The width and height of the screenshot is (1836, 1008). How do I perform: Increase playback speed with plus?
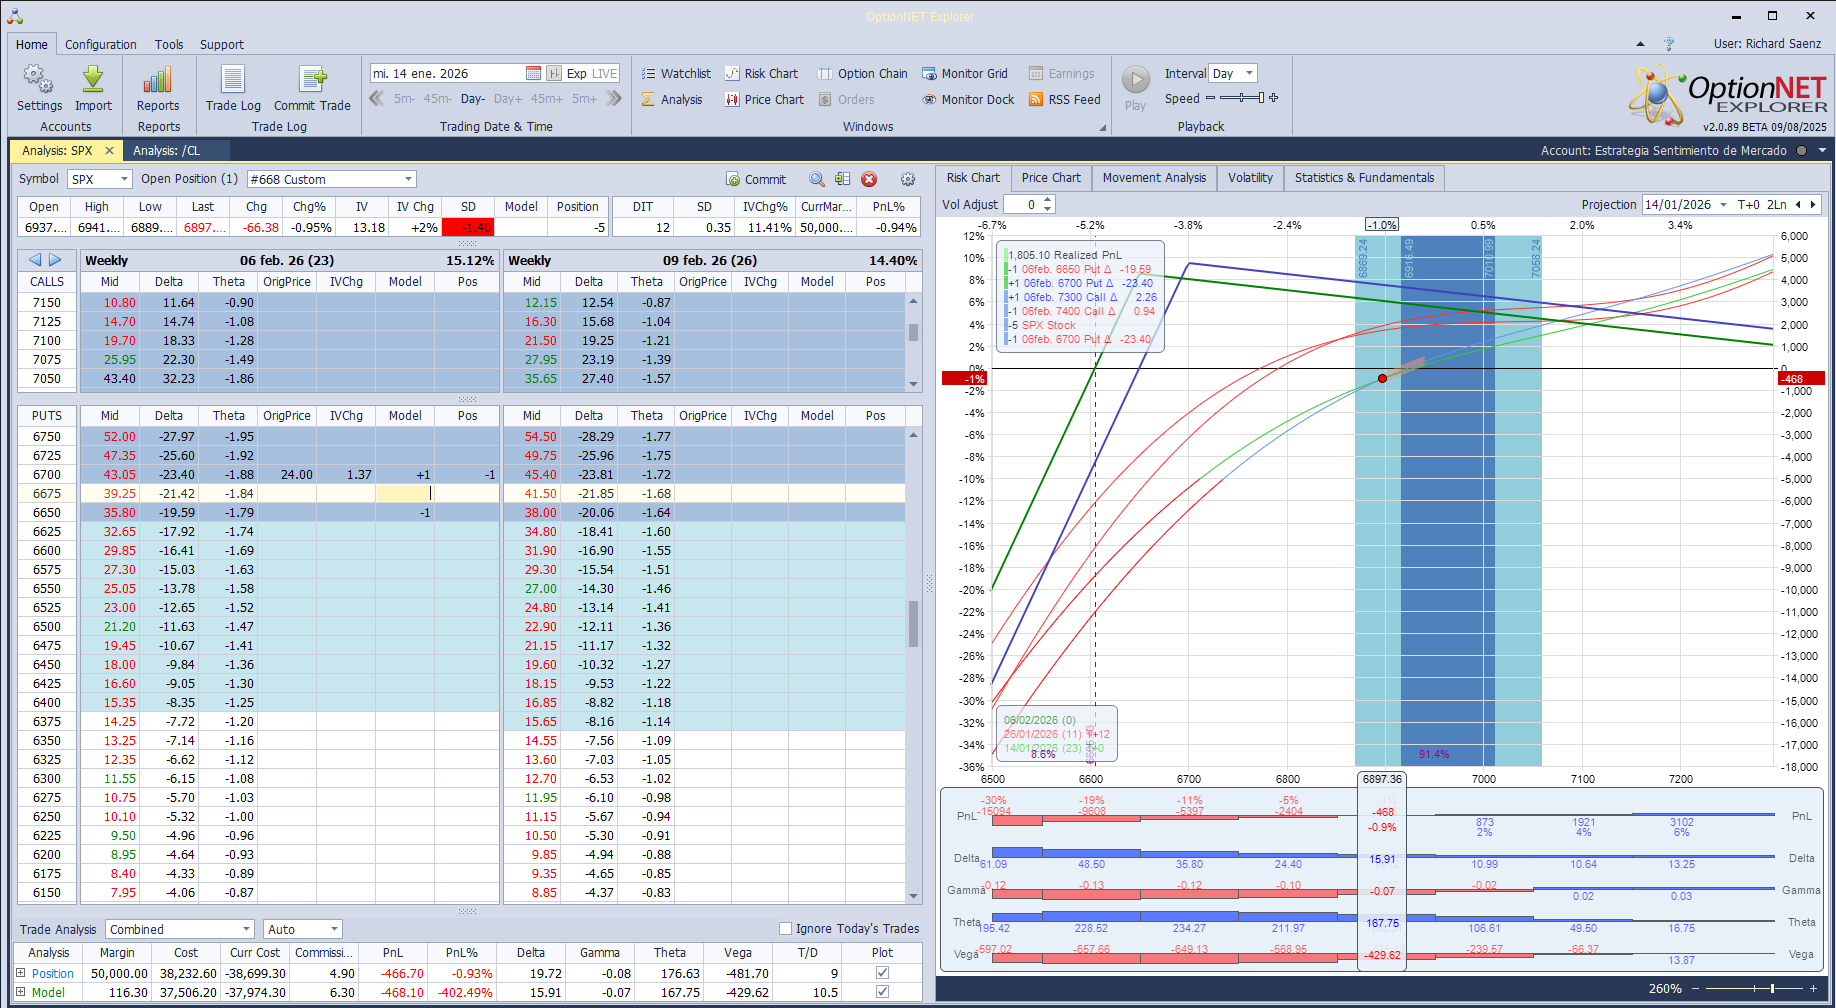coord(1273,98)
